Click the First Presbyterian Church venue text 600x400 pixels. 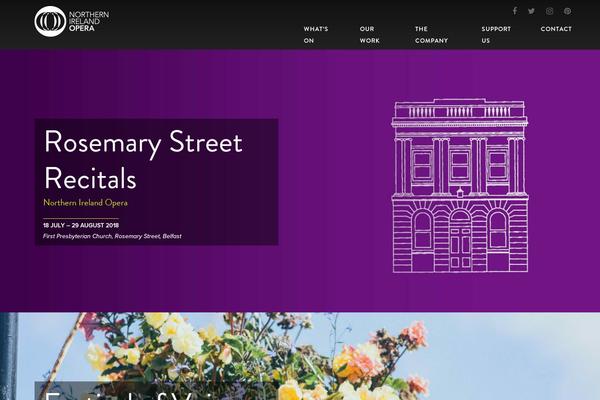coord(112,236)
